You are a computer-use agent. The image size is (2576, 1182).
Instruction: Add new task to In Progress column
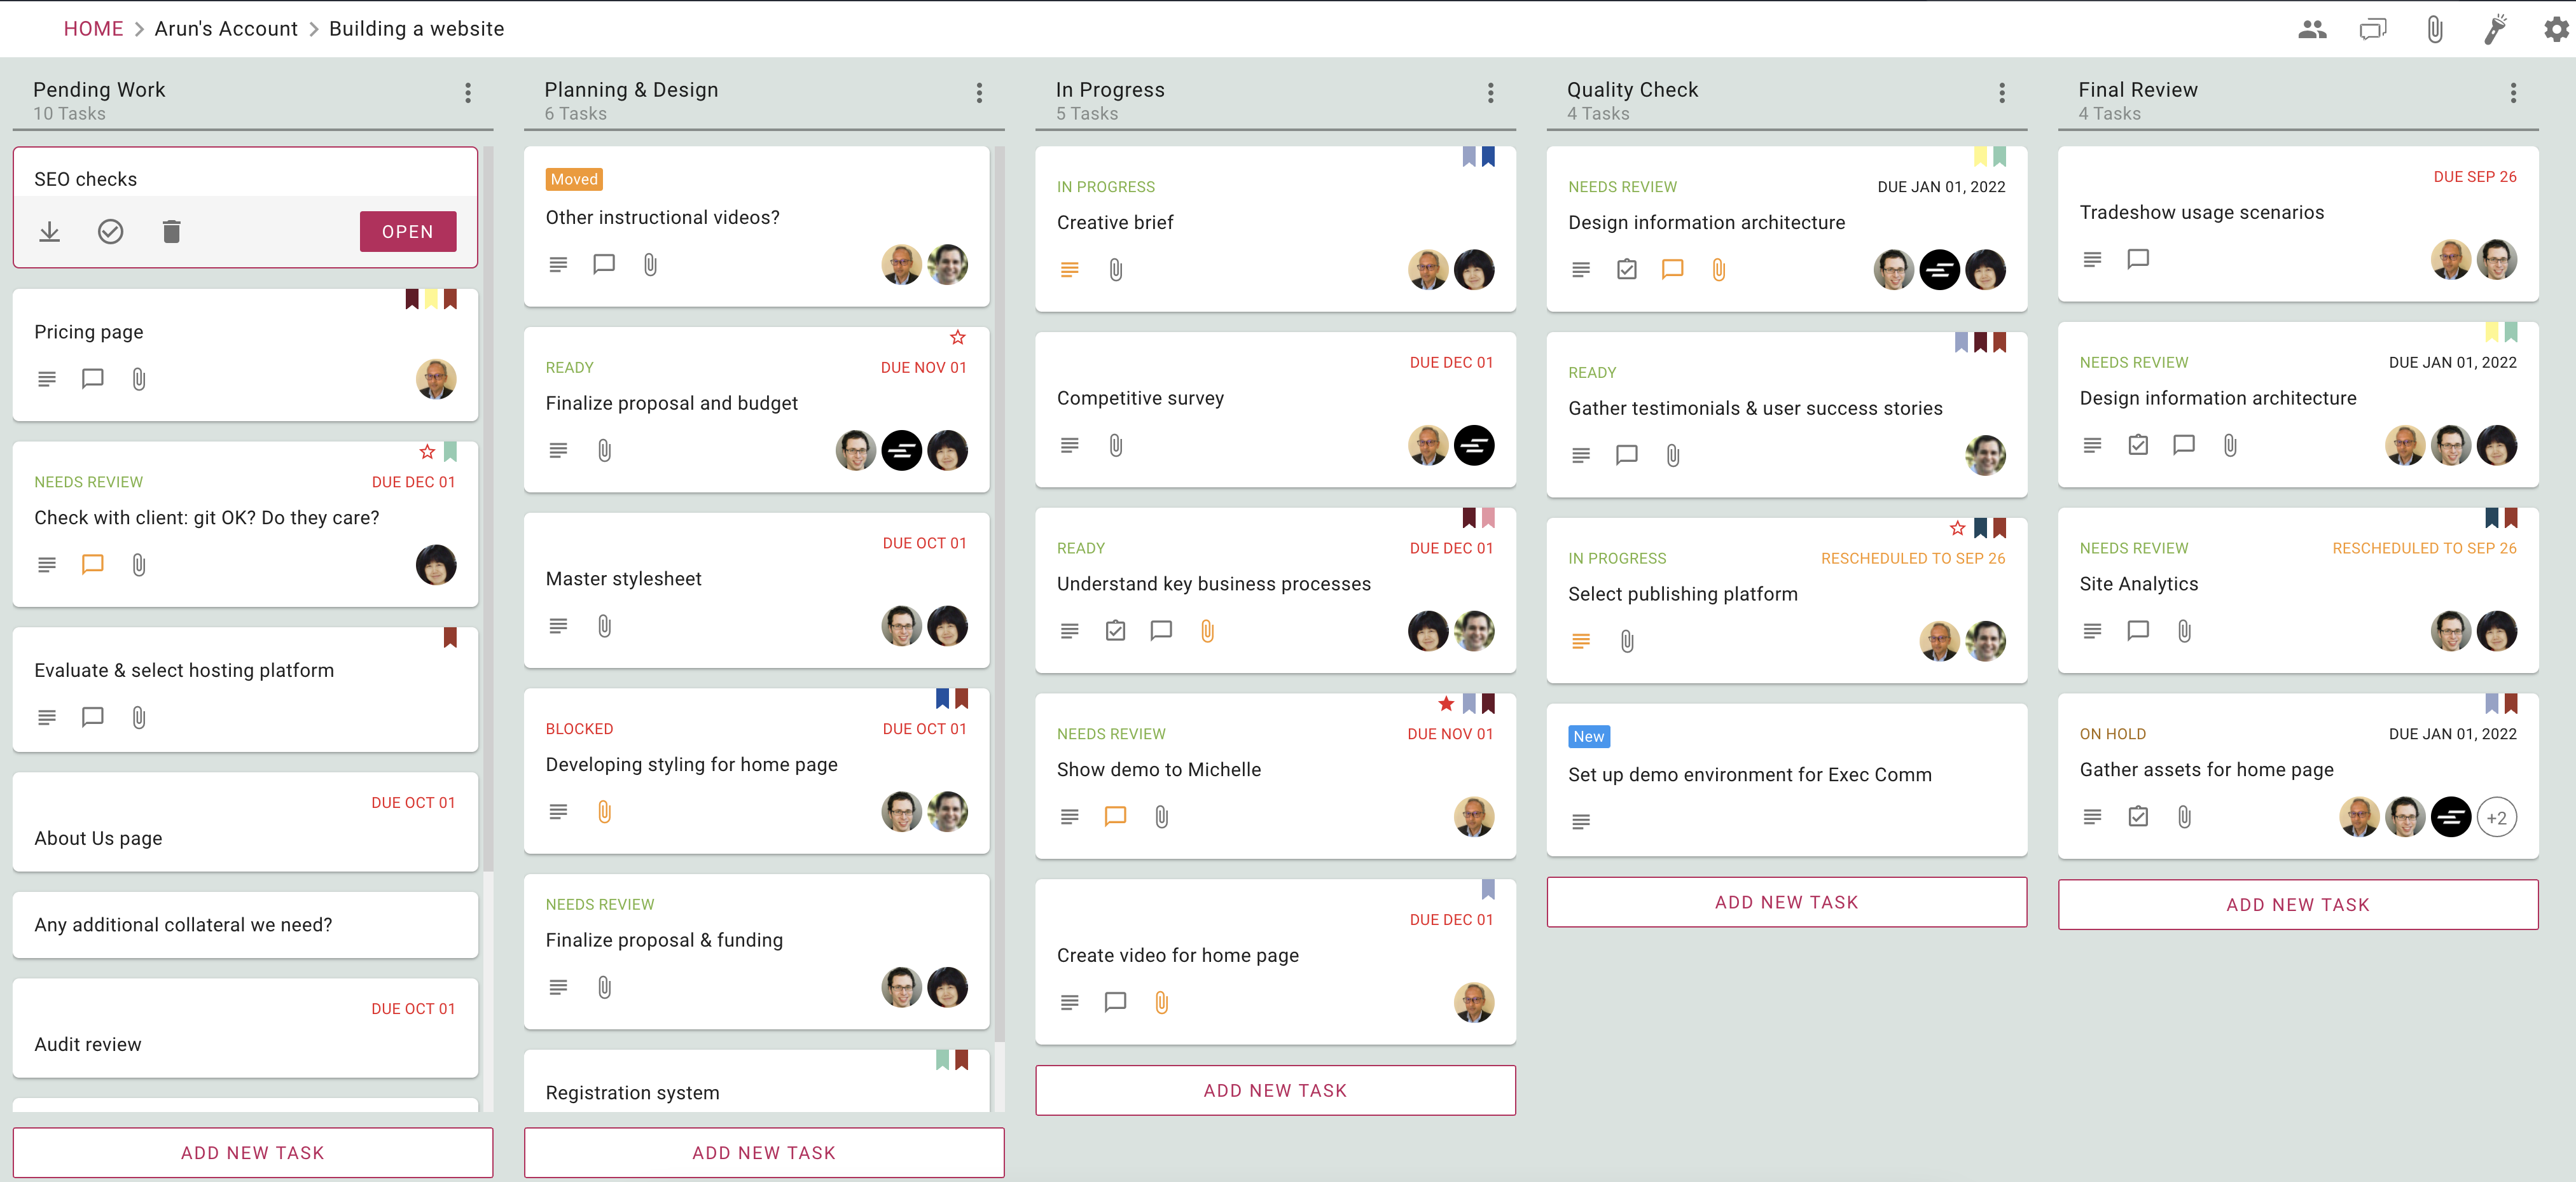click(1275, 1091)
